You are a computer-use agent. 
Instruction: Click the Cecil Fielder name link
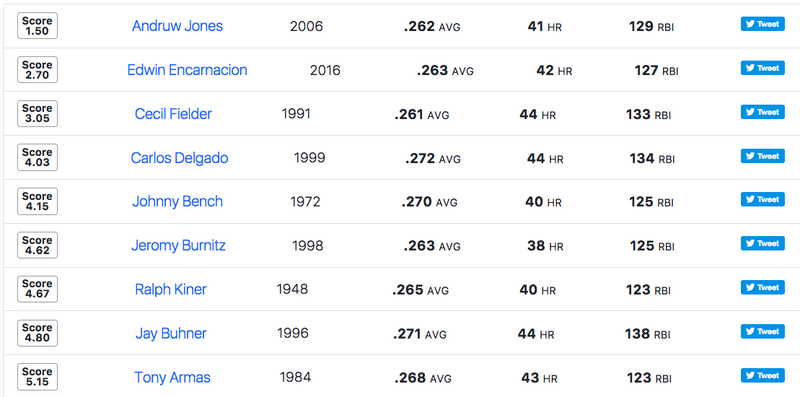click(173, 114)
